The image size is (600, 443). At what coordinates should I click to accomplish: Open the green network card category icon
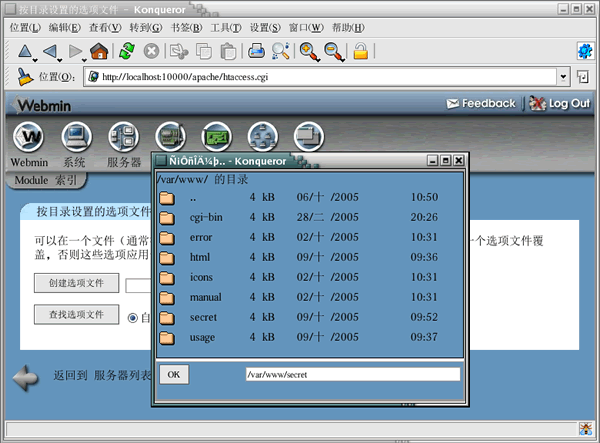click(x=217, y=137)
